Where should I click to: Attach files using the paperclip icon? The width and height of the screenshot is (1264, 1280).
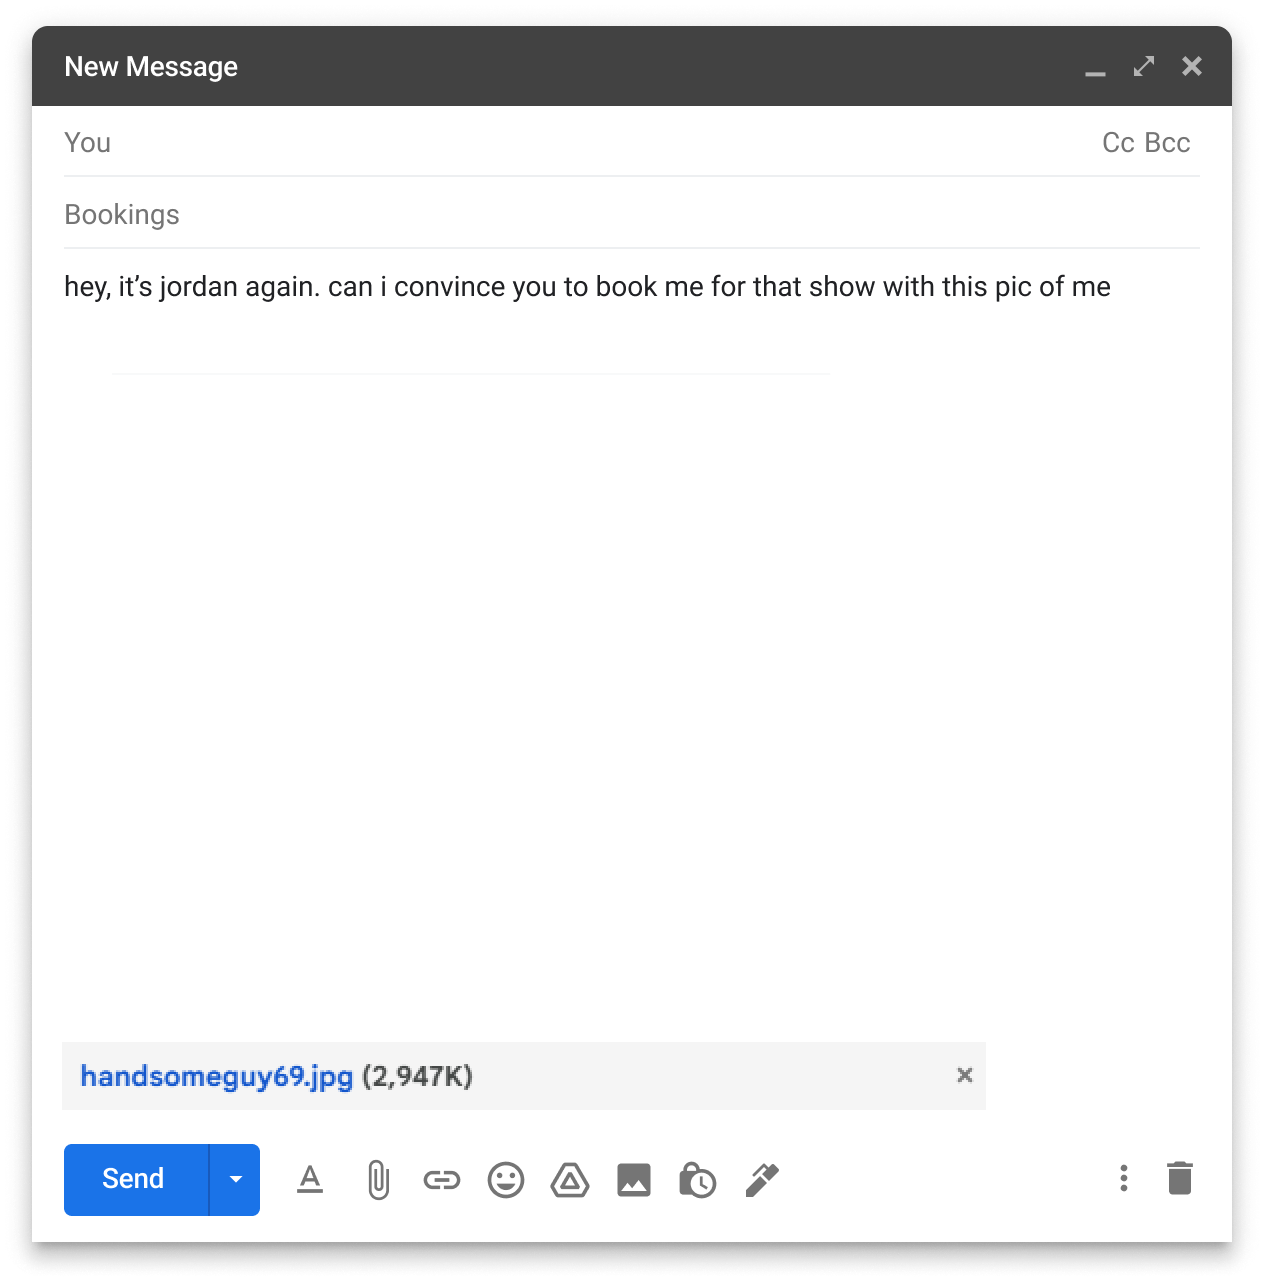[376, 1179]
